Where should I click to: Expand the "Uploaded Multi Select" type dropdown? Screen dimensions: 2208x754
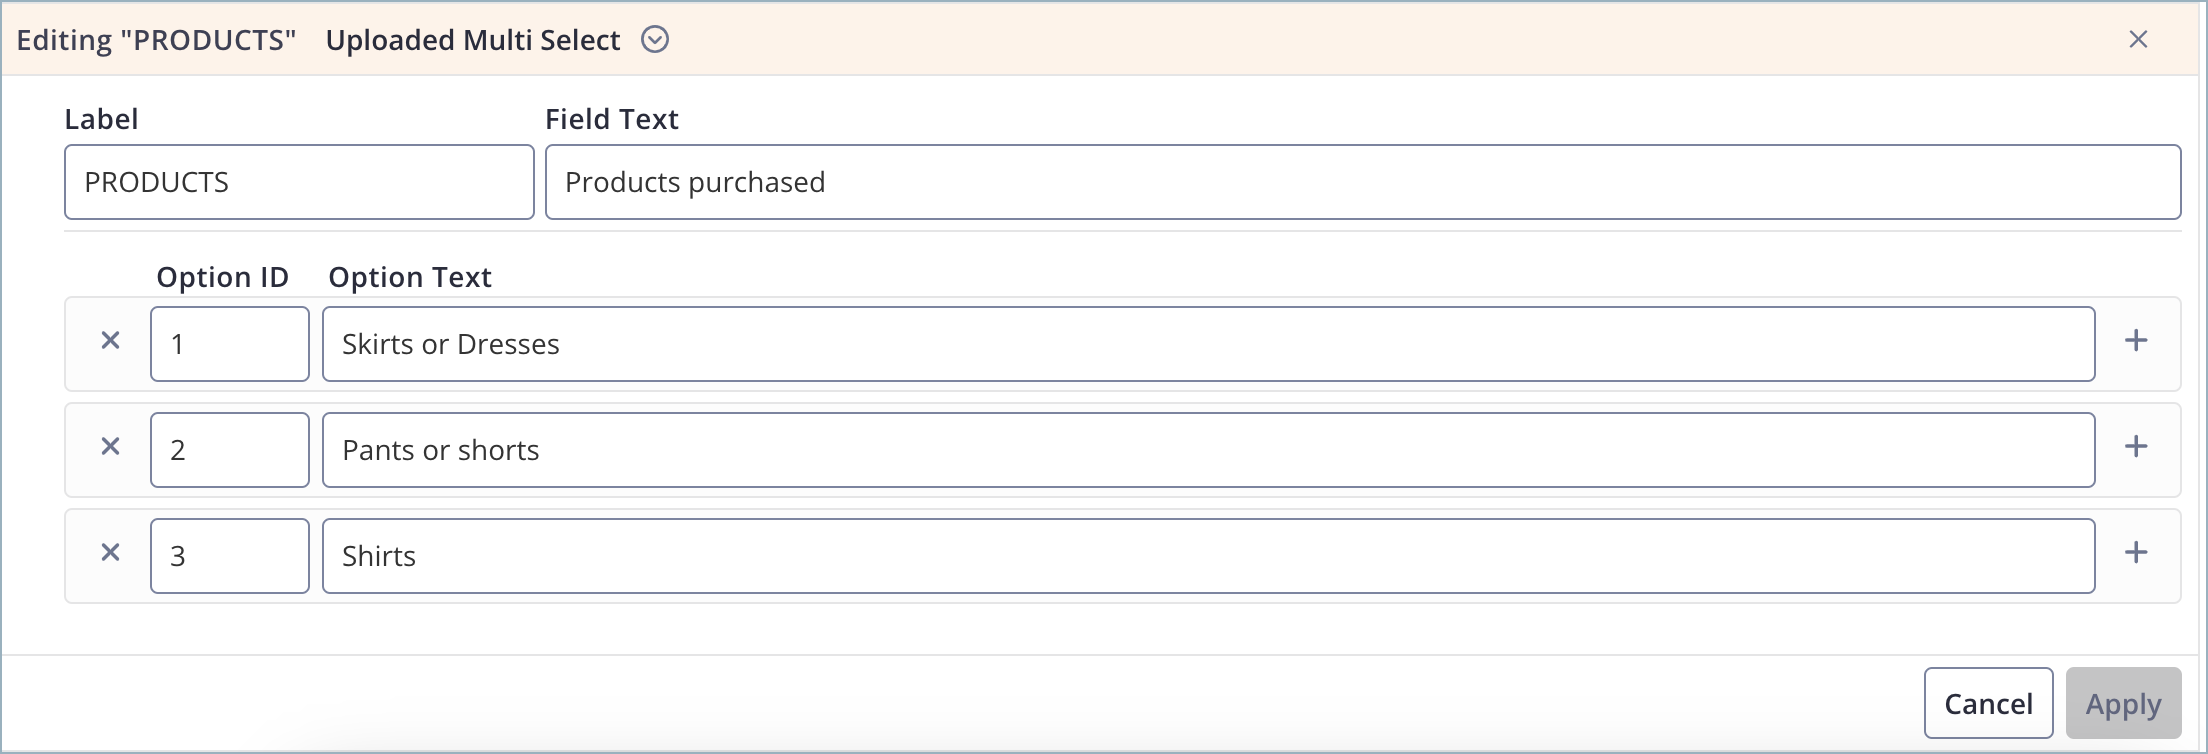[x=655, y=40]
